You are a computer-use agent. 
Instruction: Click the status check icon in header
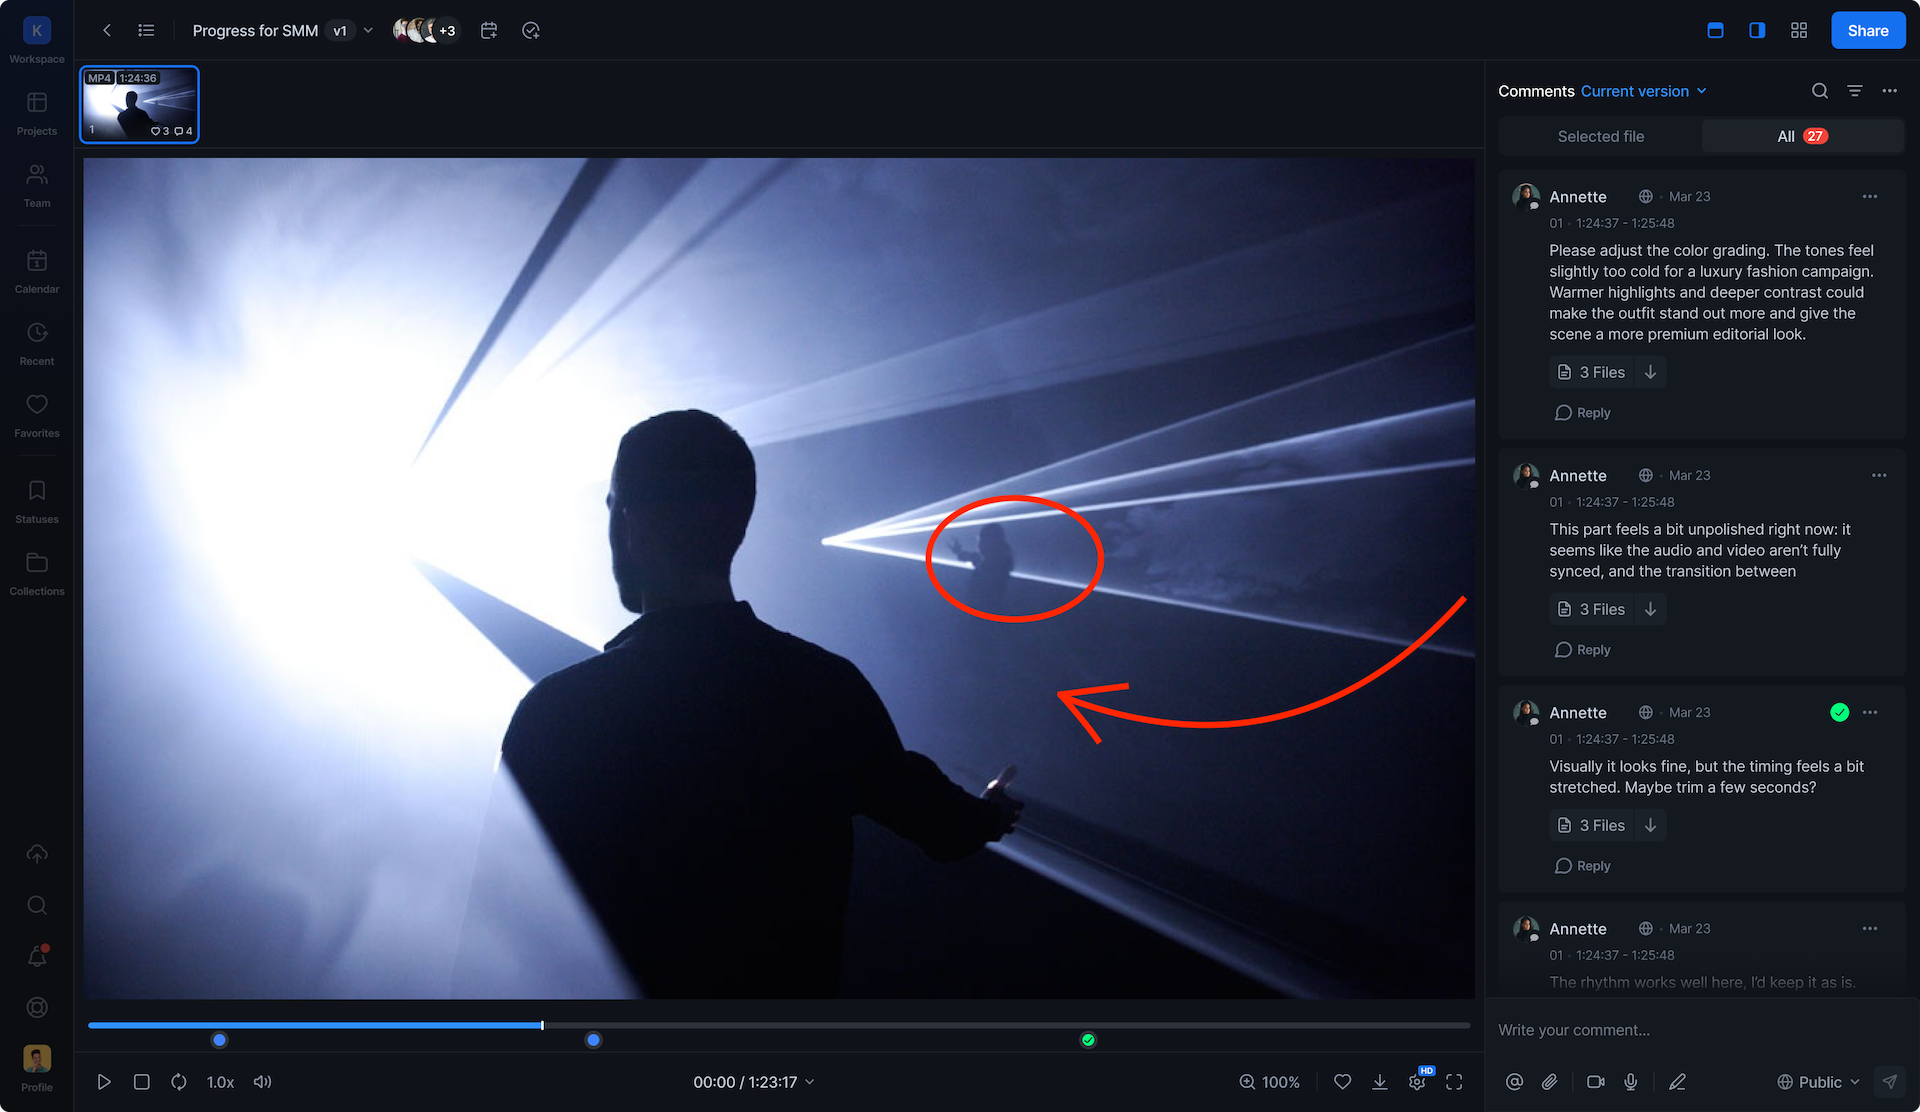point(531,30)
